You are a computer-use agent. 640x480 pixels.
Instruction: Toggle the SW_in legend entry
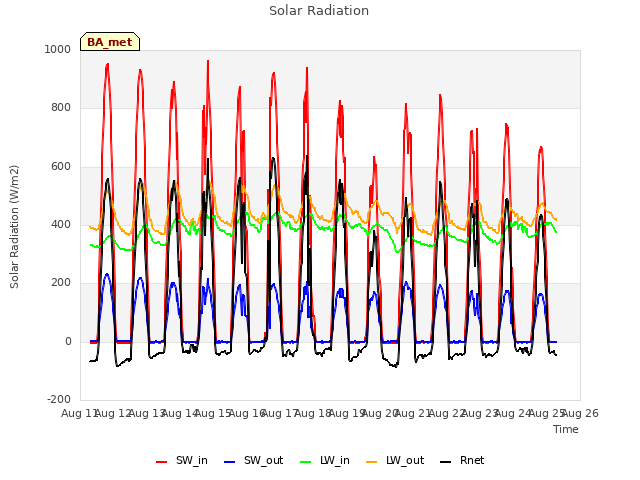[182, 461]
